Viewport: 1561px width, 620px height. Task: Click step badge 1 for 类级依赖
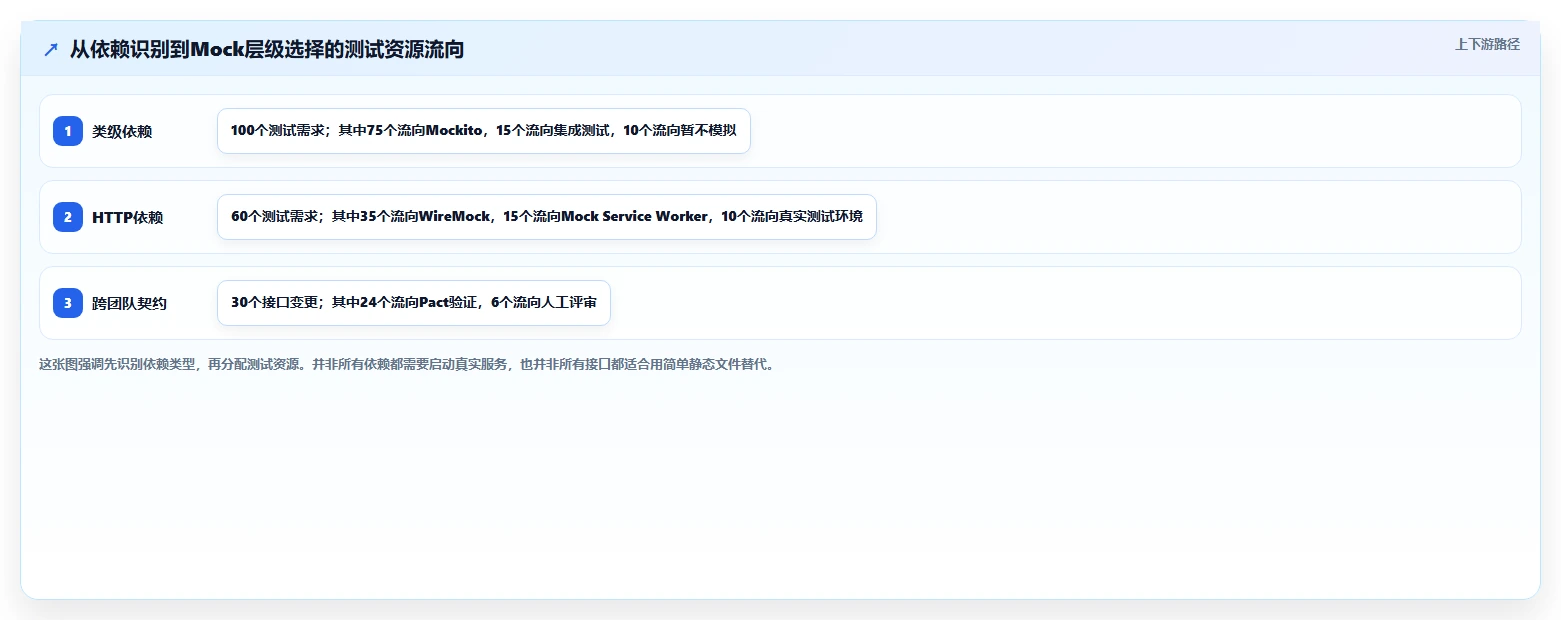[68, 131]
